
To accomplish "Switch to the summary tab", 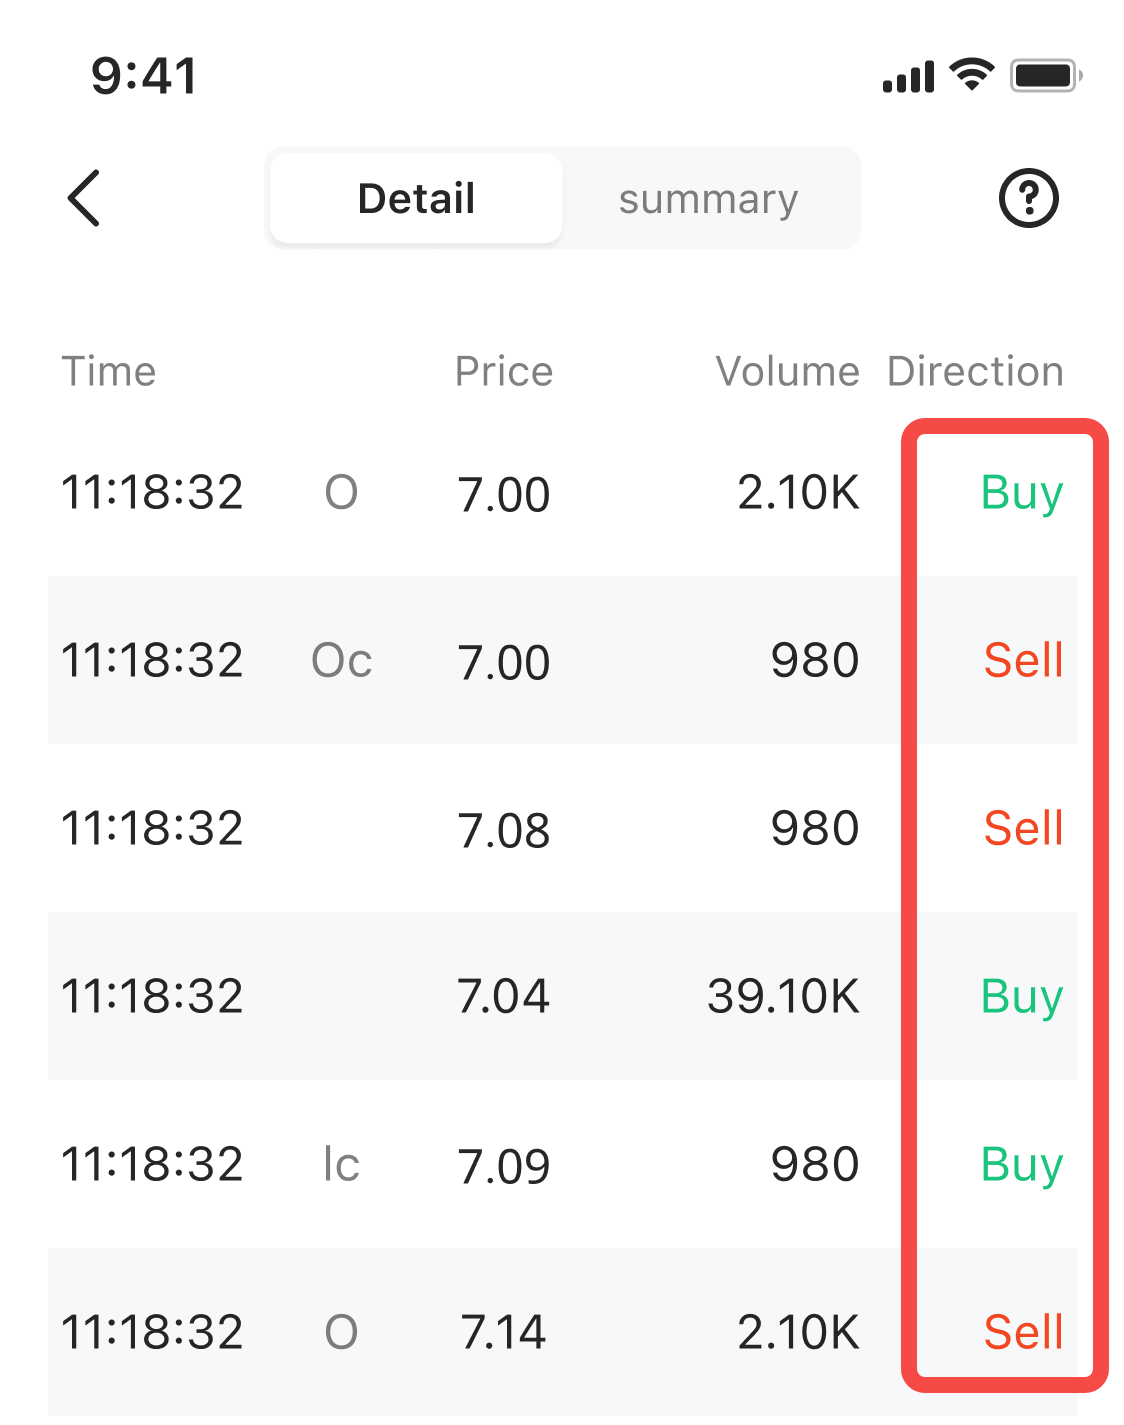I will pyautogui.click(x=708, y=198).
